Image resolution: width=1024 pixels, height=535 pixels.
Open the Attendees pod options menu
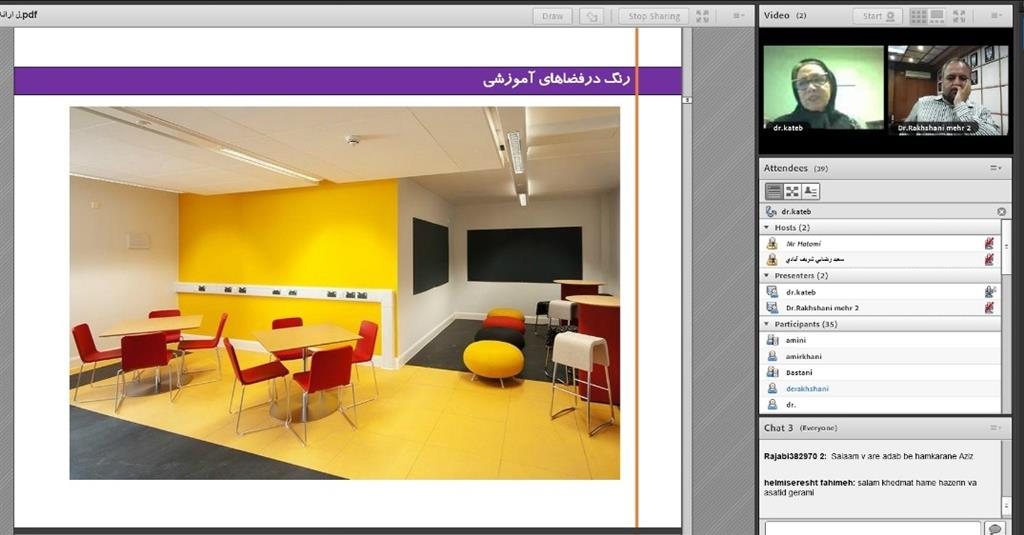[x=995, y=169]
